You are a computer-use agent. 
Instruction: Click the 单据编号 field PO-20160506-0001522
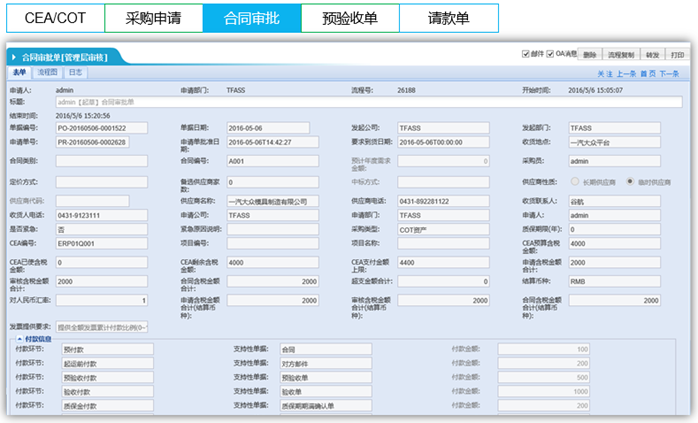coord(101,128)
